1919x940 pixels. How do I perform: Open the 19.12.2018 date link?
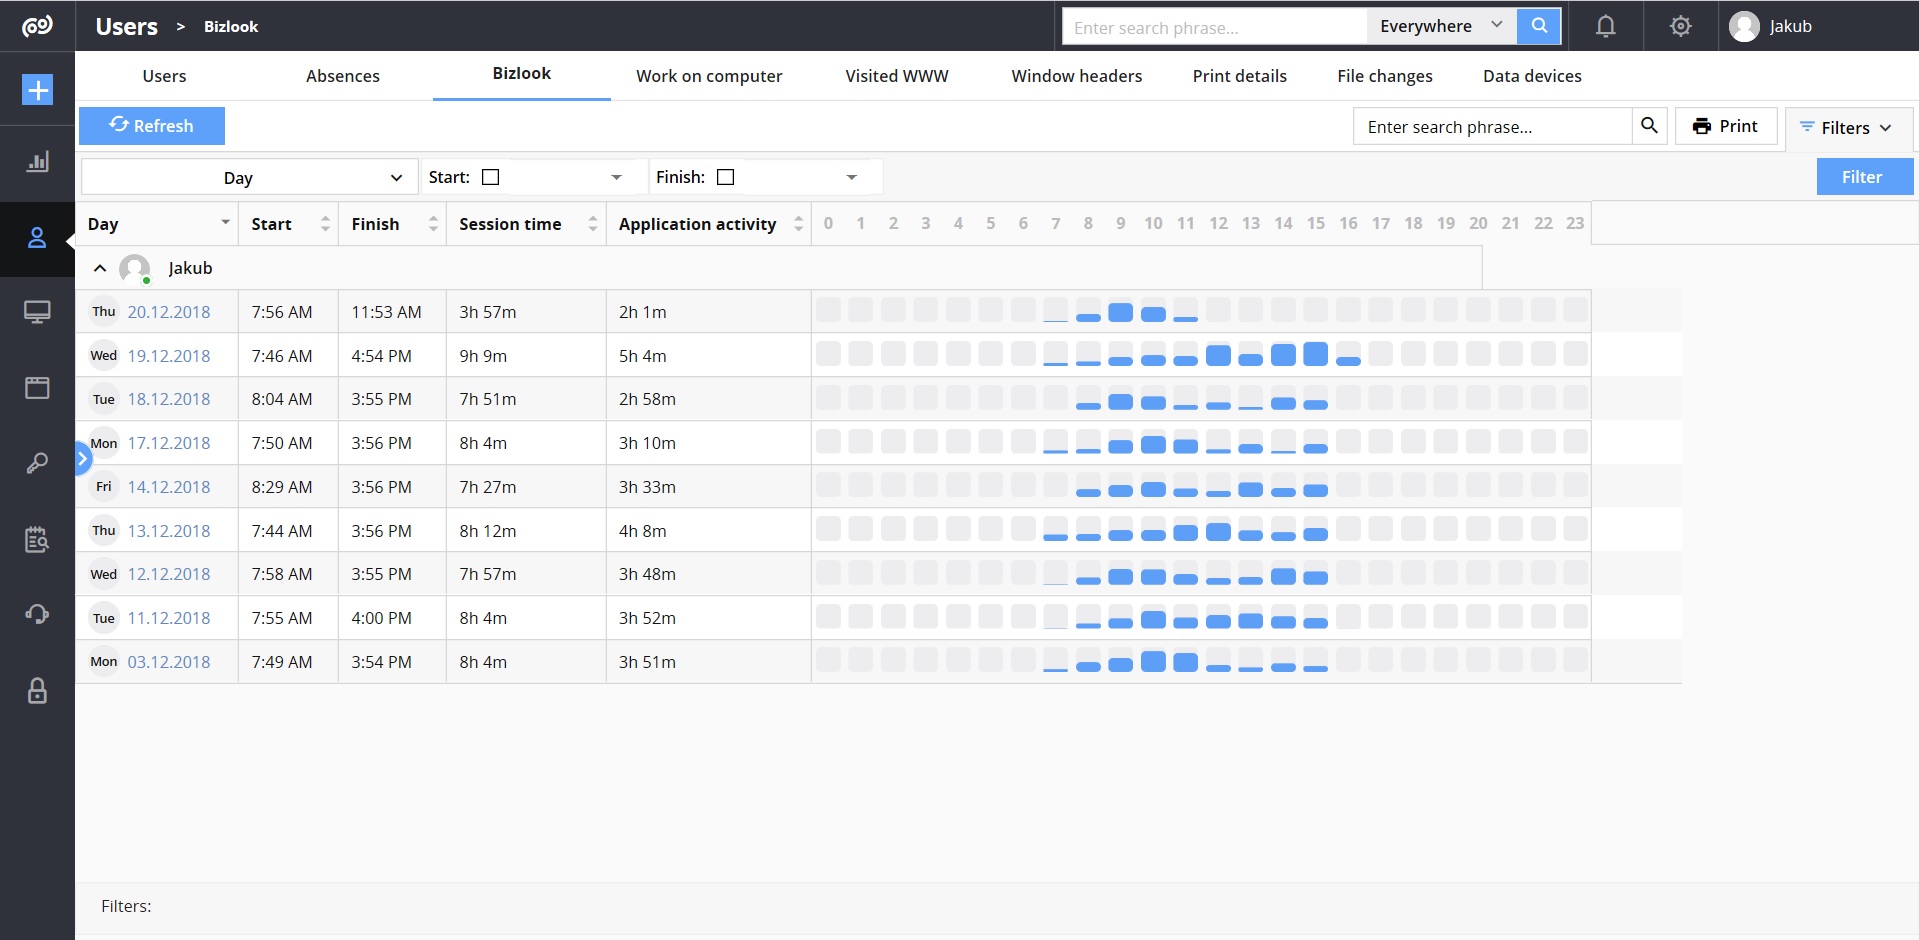coord(169,356)
